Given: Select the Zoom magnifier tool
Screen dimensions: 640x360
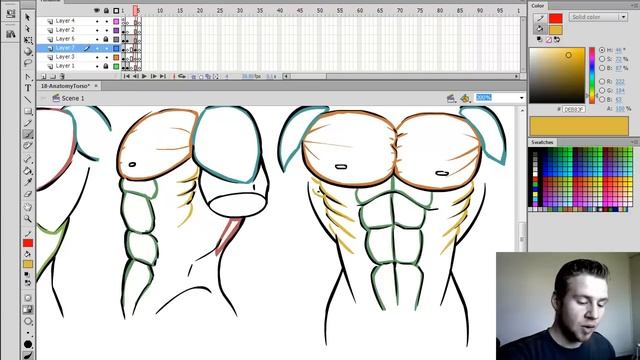Looking at the screenshot, I should coord(28,219).
